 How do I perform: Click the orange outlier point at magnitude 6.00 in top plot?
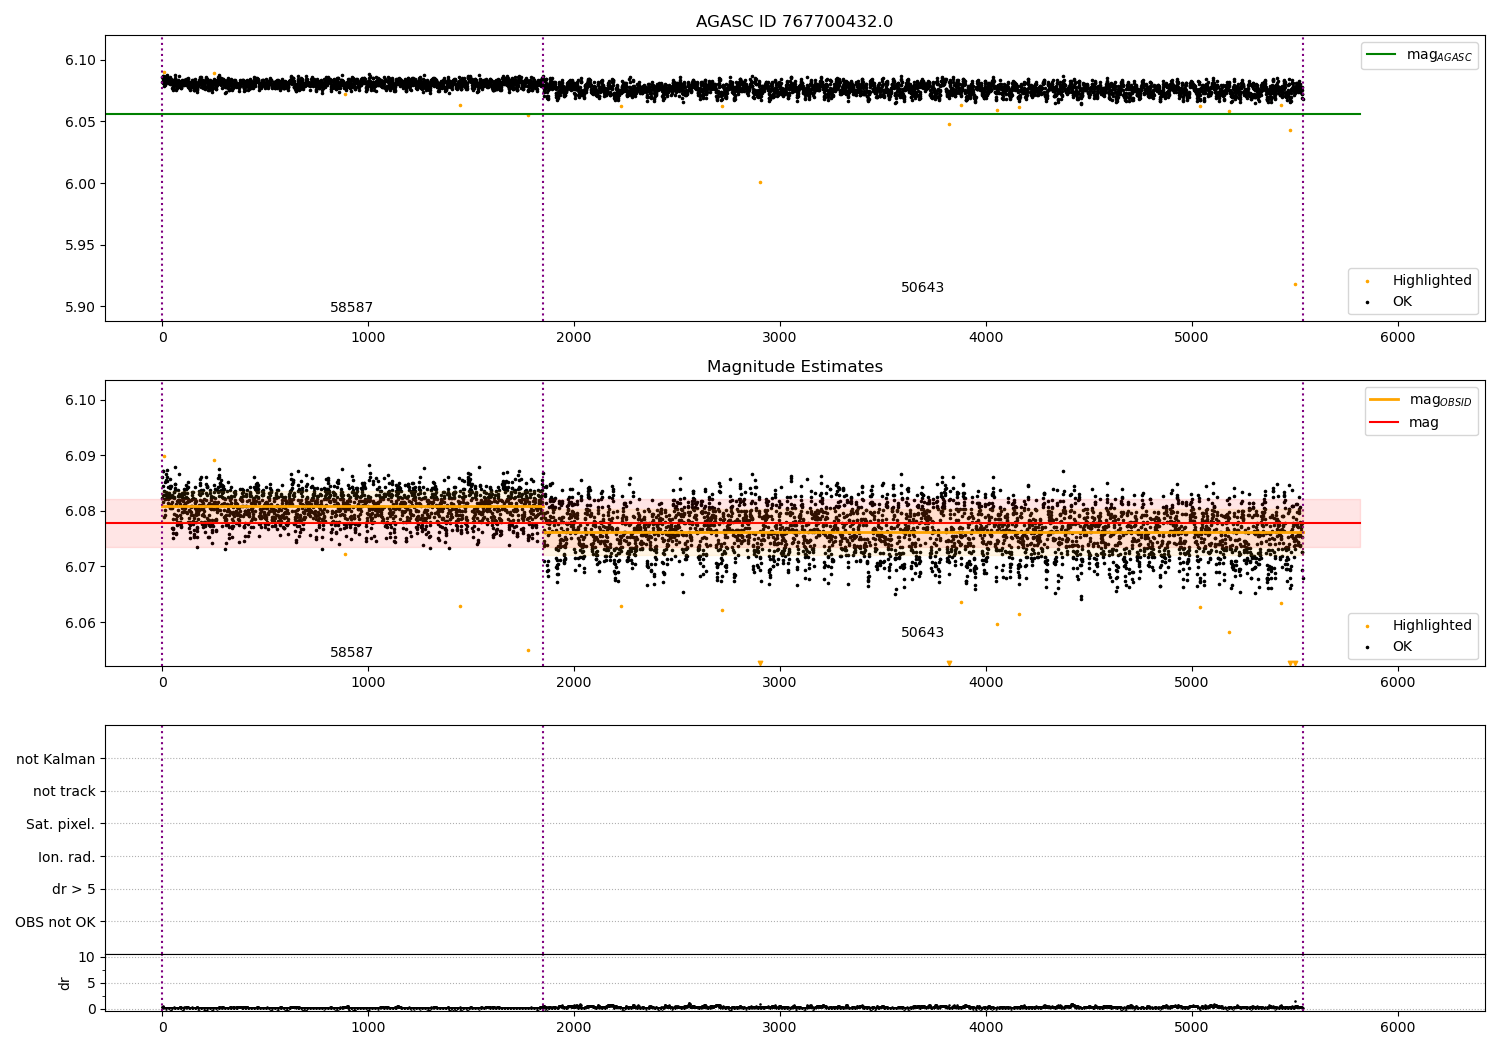point(760,182)
